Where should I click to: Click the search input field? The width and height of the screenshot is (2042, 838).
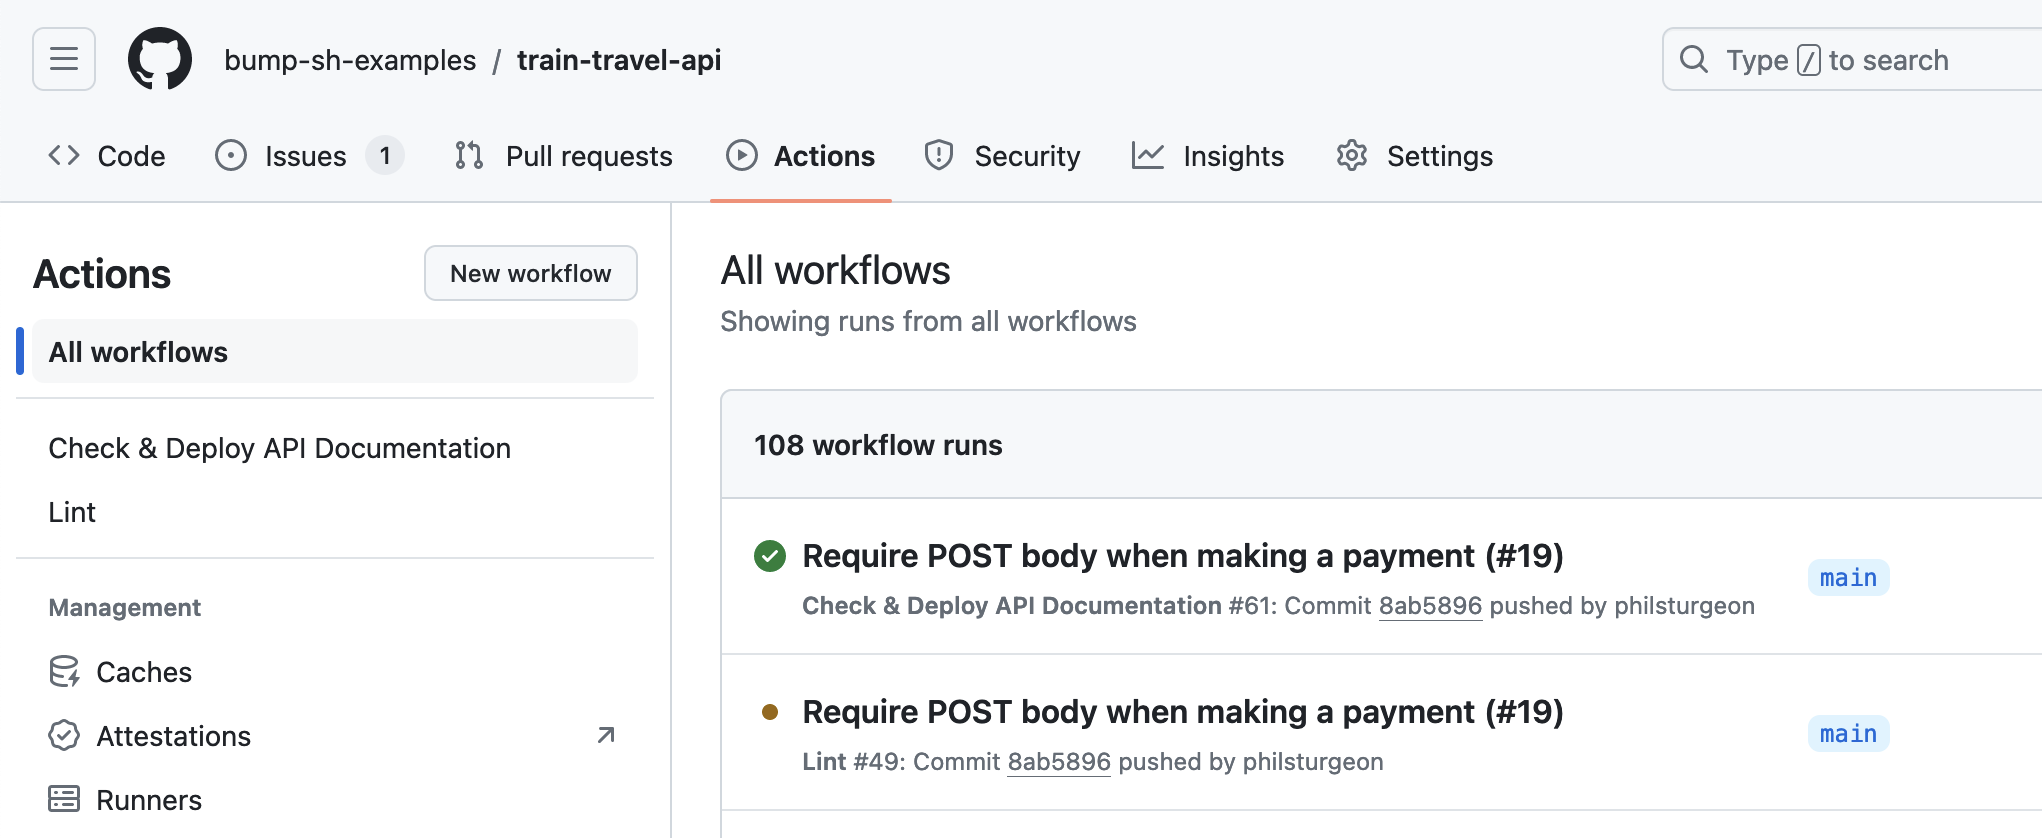click(1850, 60)
